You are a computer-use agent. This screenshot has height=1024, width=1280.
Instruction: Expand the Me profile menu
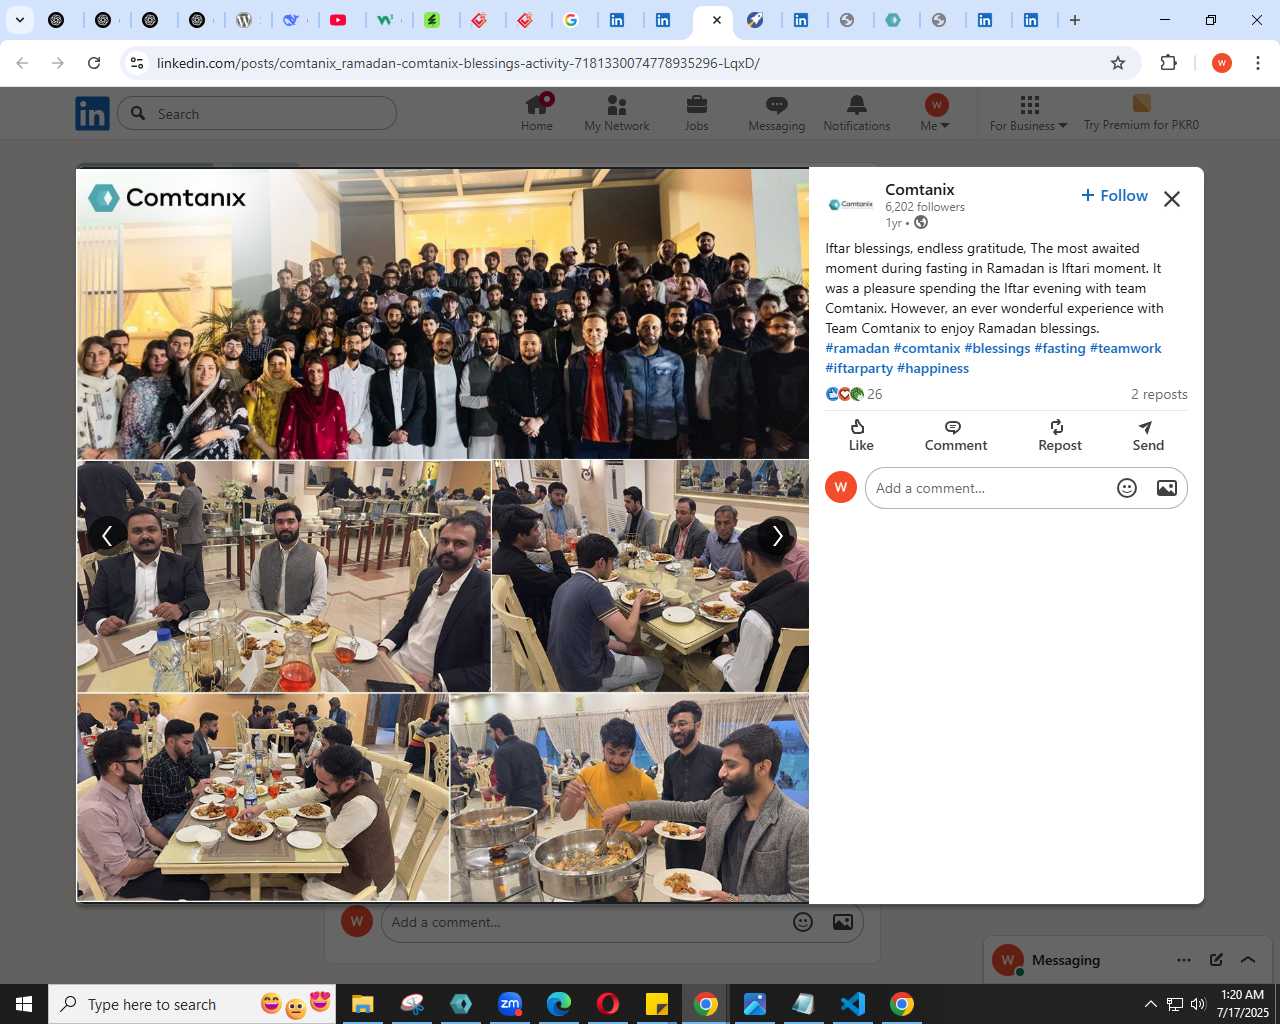pyautogui.click(x=936, y=112)
